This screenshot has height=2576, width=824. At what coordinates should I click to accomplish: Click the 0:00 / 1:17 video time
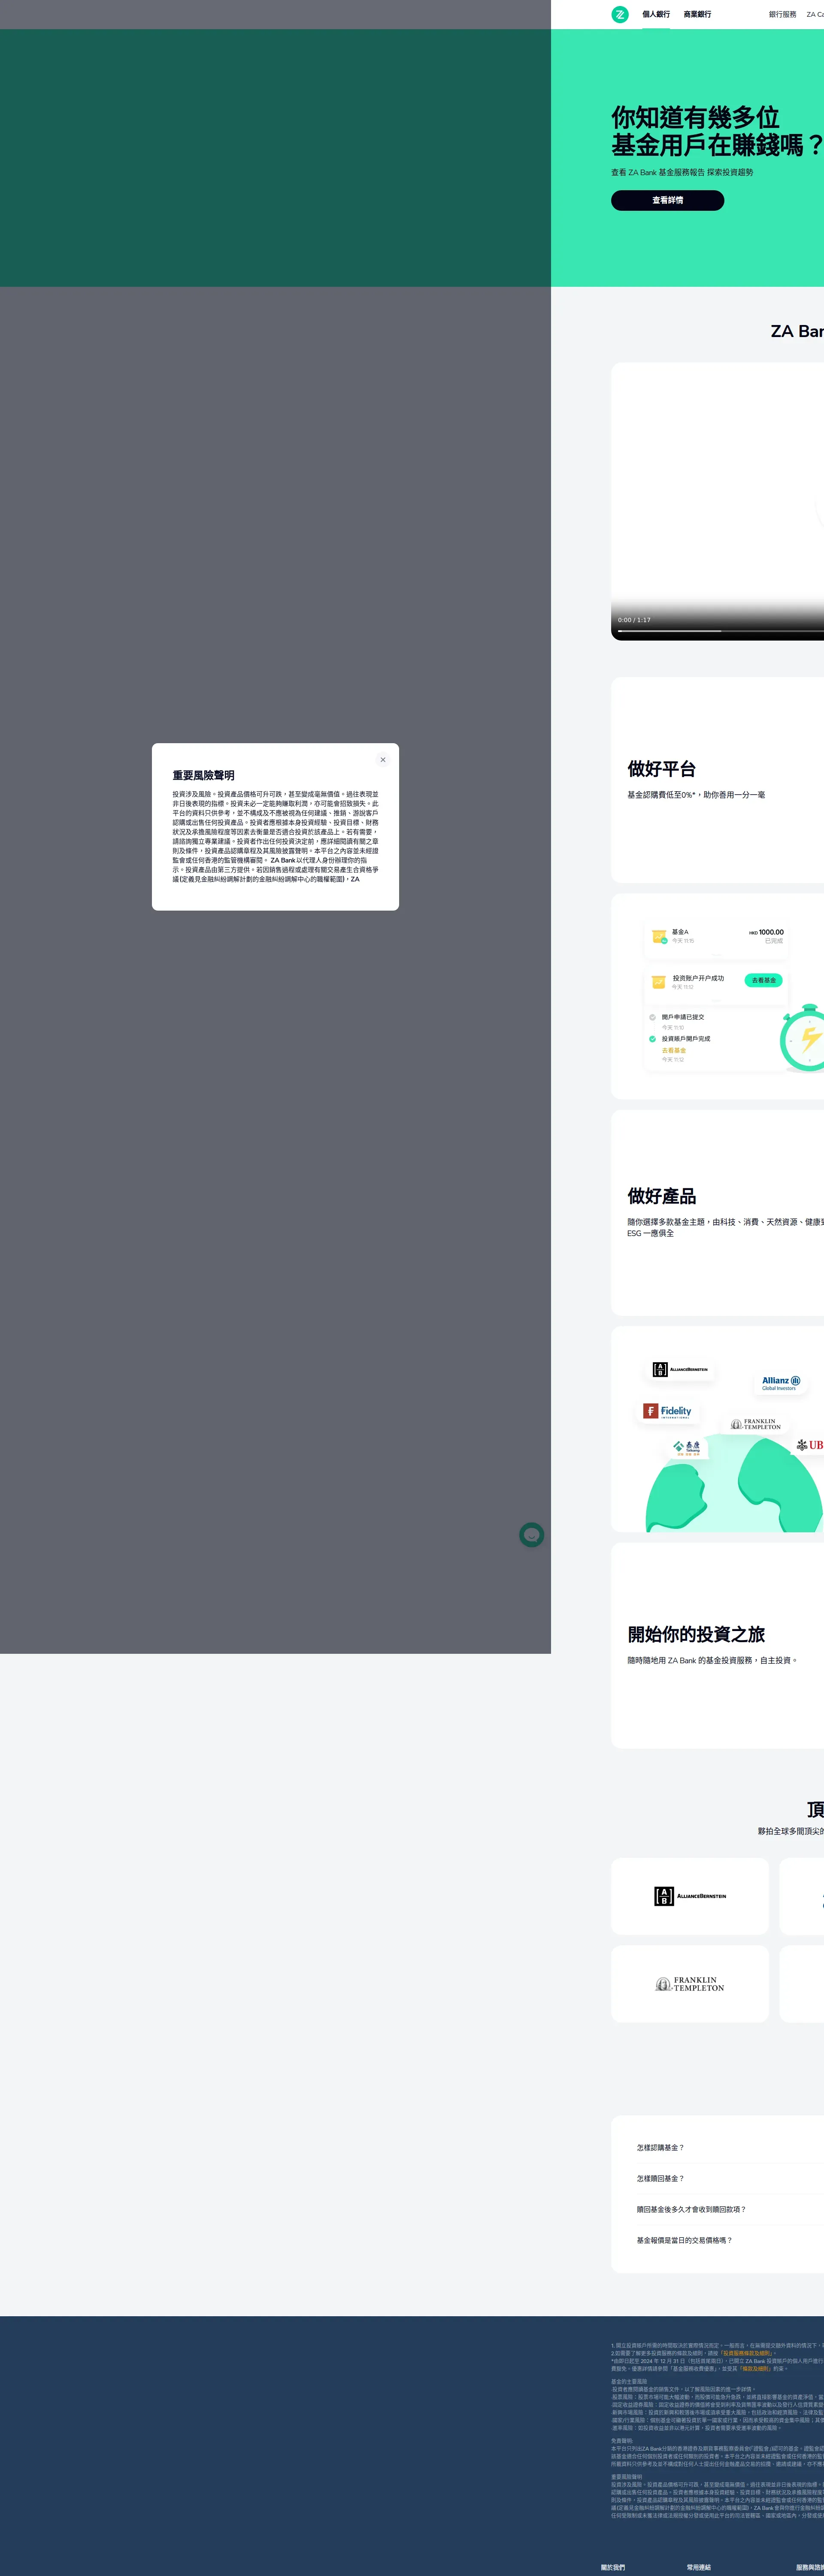634,620
